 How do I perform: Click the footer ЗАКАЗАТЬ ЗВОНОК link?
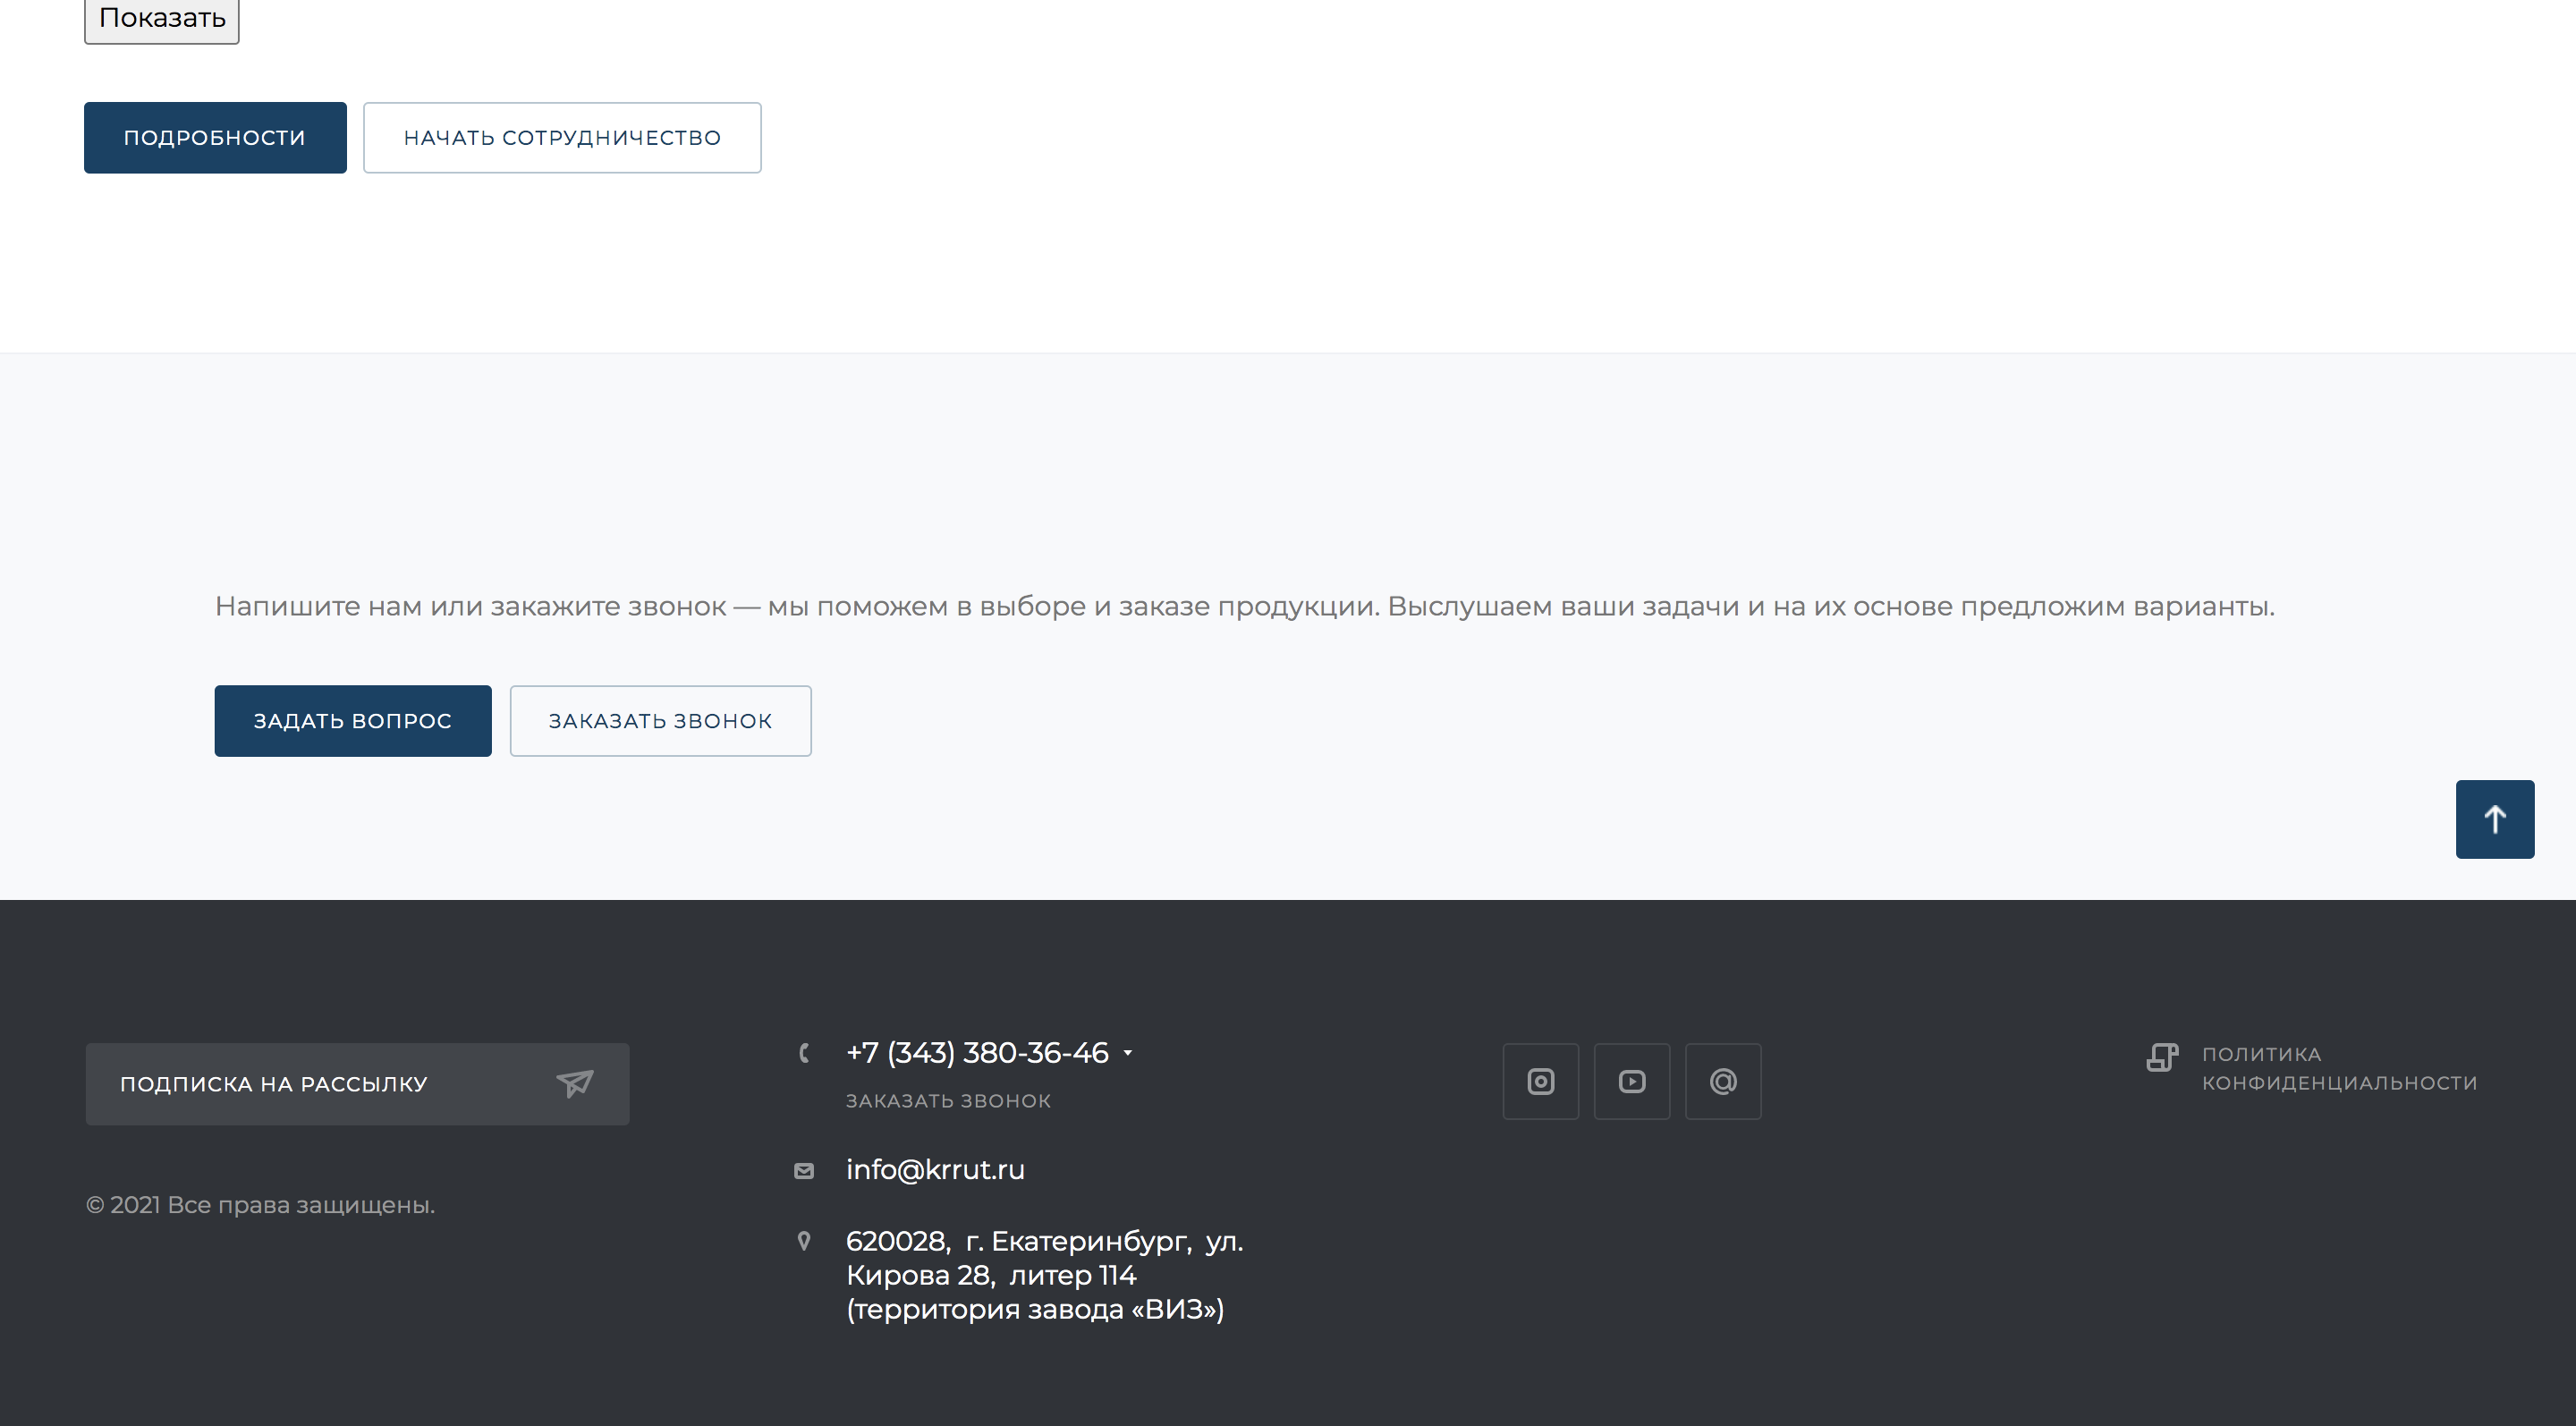(x=948, y=1101)
